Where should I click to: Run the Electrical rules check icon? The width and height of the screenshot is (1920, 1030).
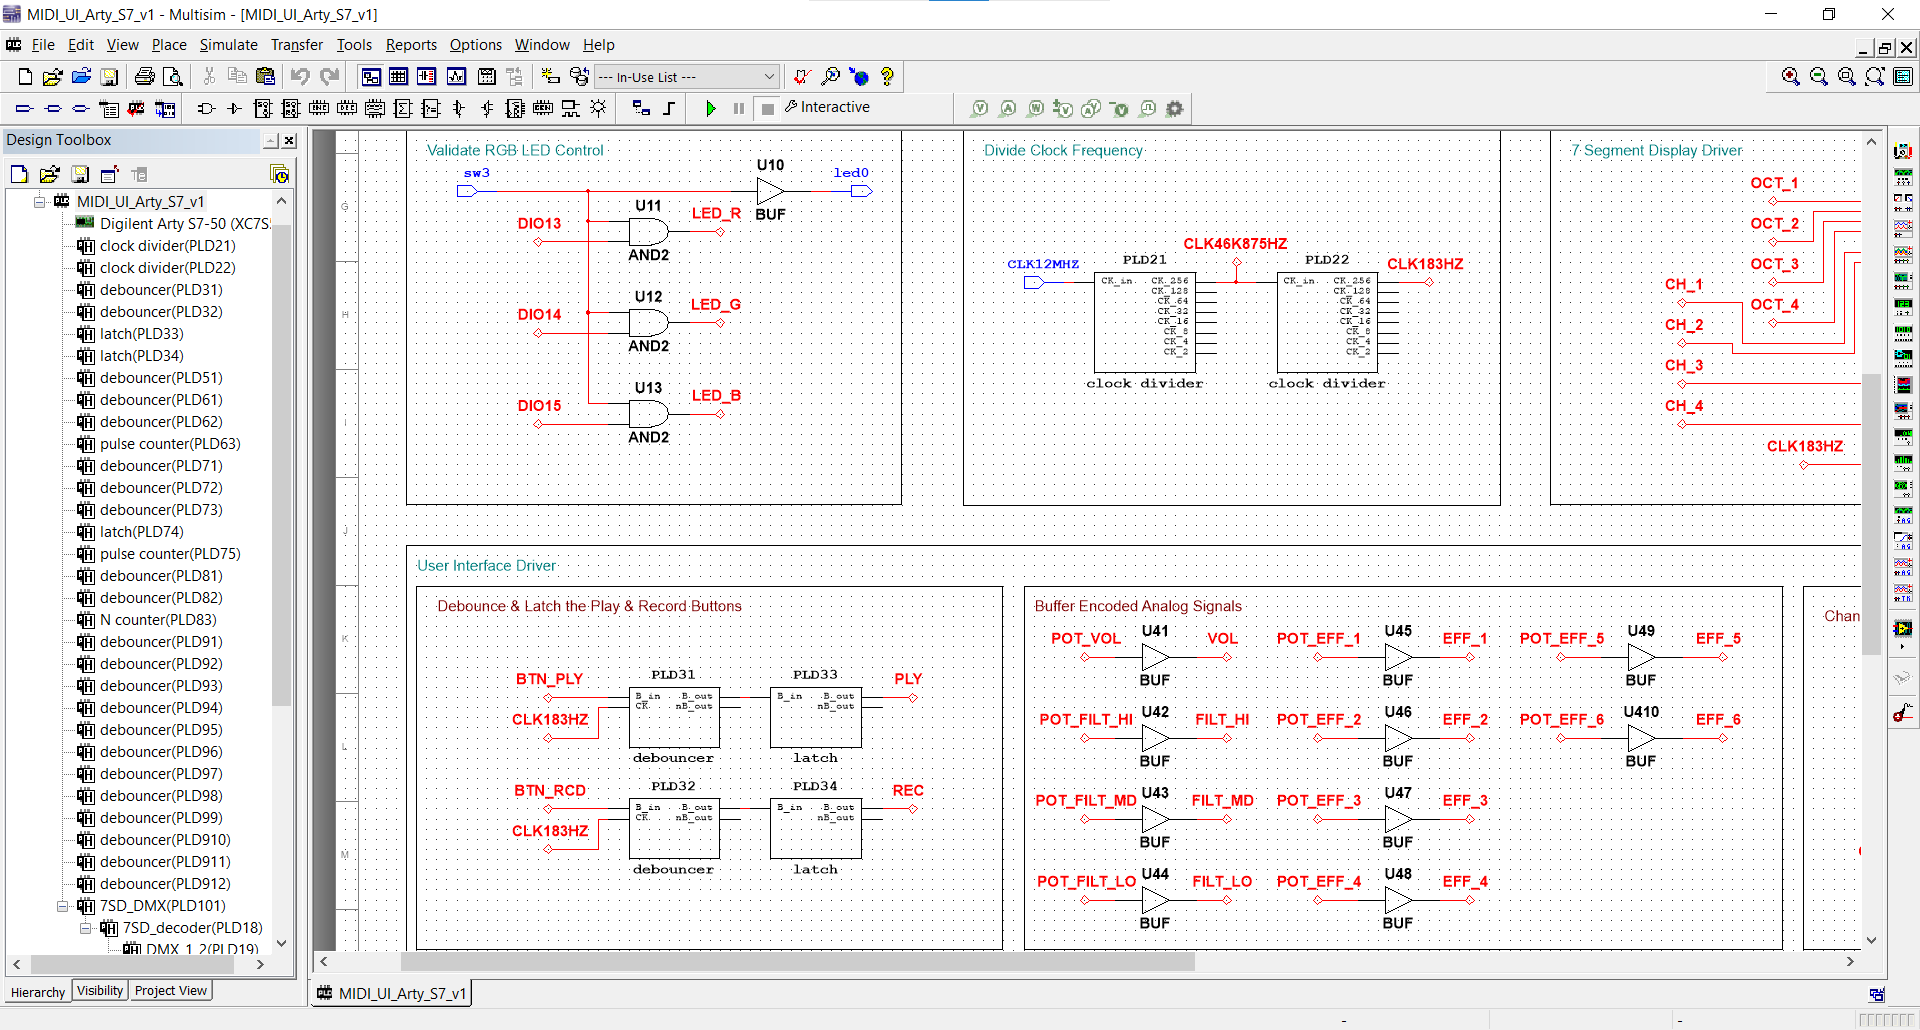(801, 77)
